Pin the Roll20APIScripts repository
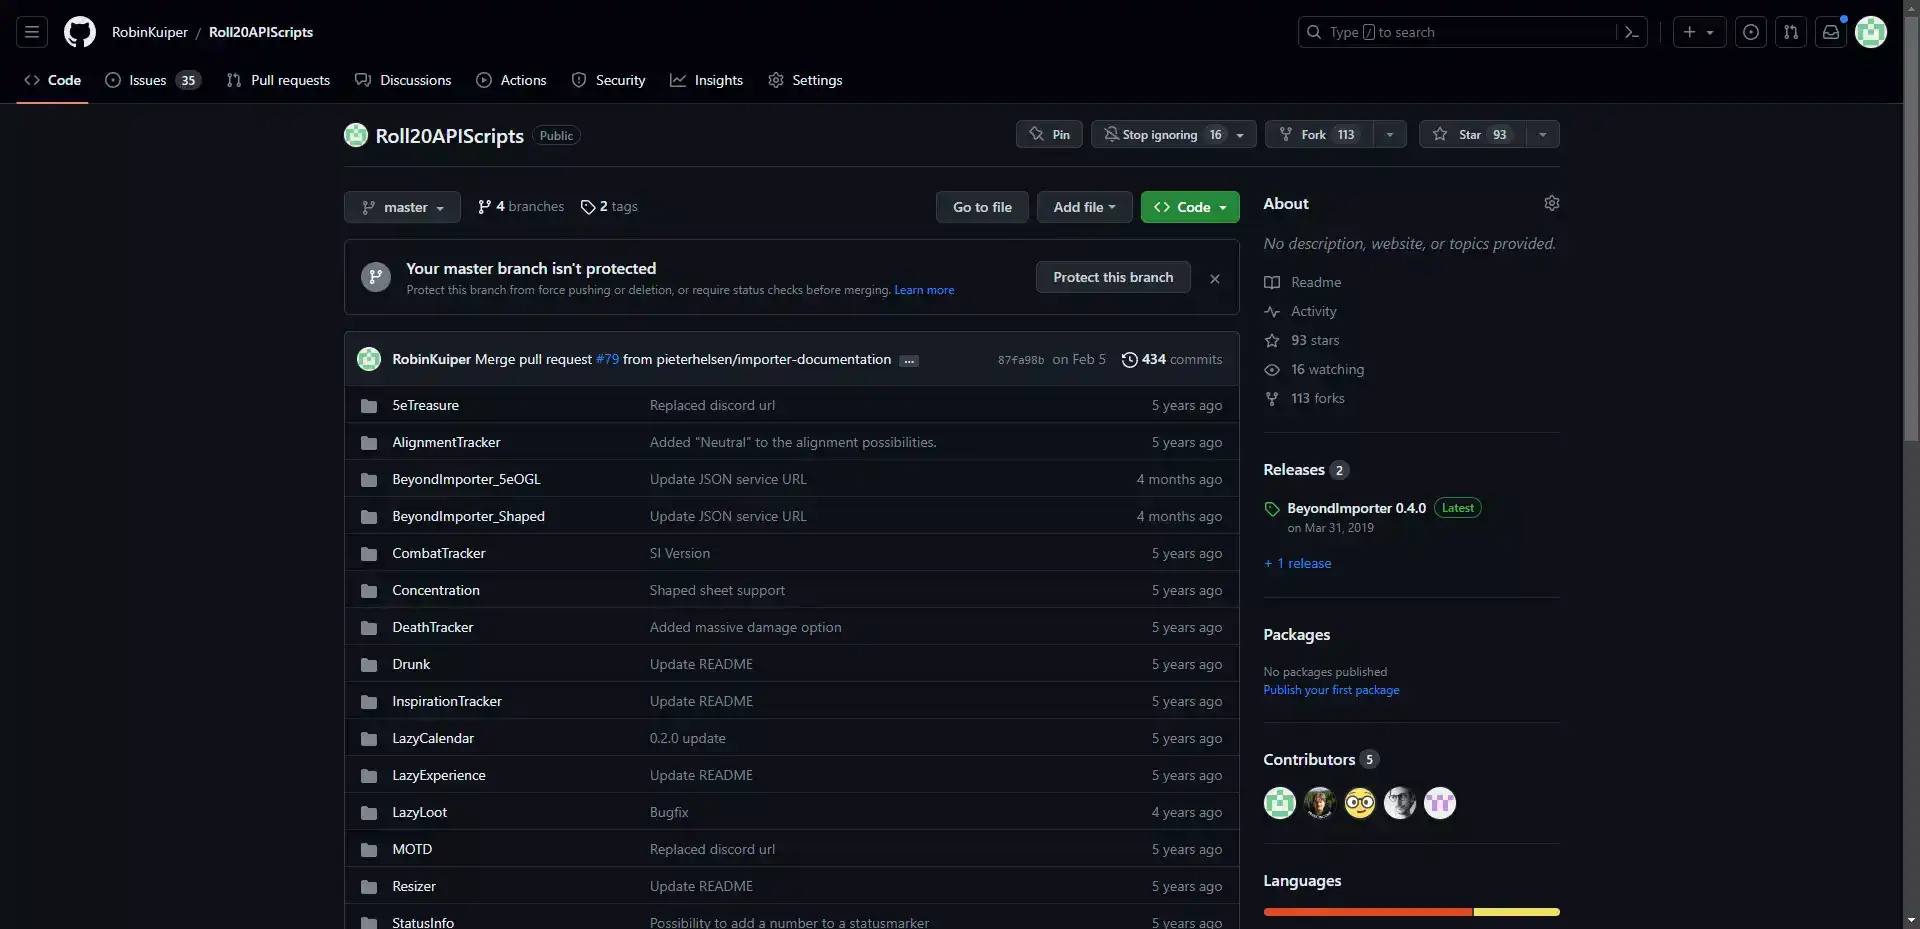This screenshot has height=929, width=1920. pos(1049,134)
